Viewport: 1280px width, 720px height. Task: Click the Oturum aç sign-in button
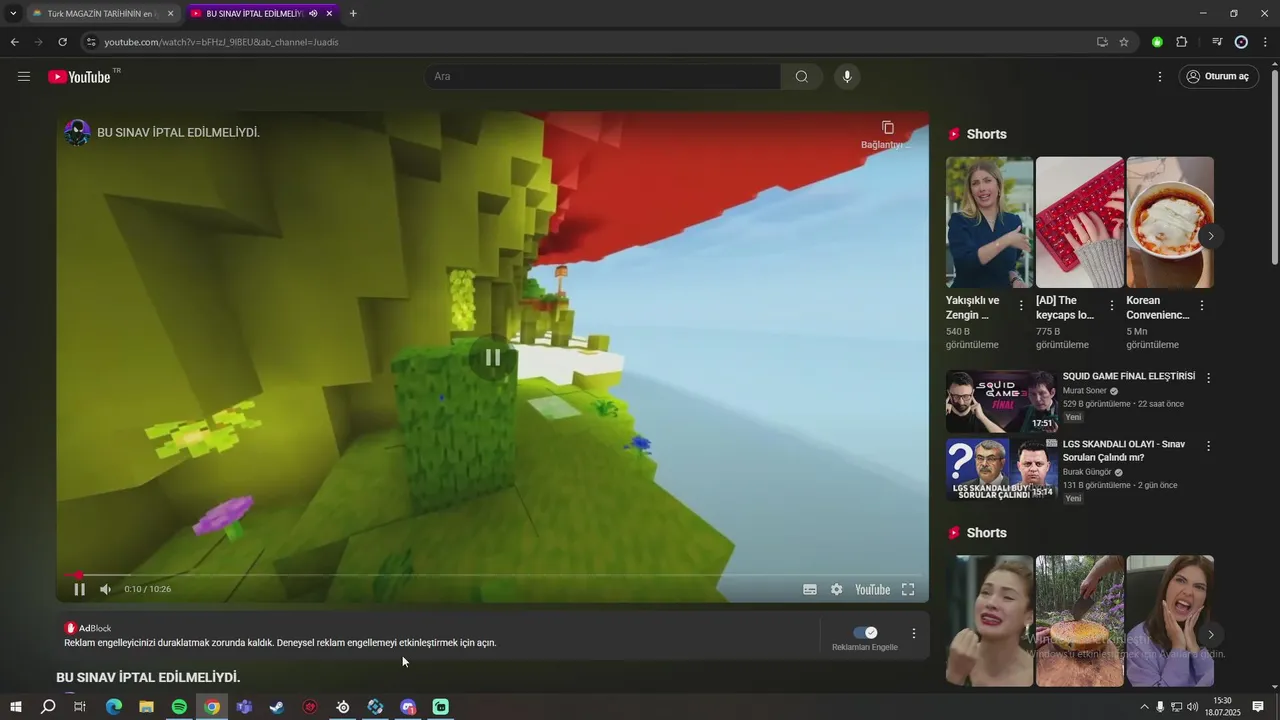pyautogui.click(x=1218, y=77)
